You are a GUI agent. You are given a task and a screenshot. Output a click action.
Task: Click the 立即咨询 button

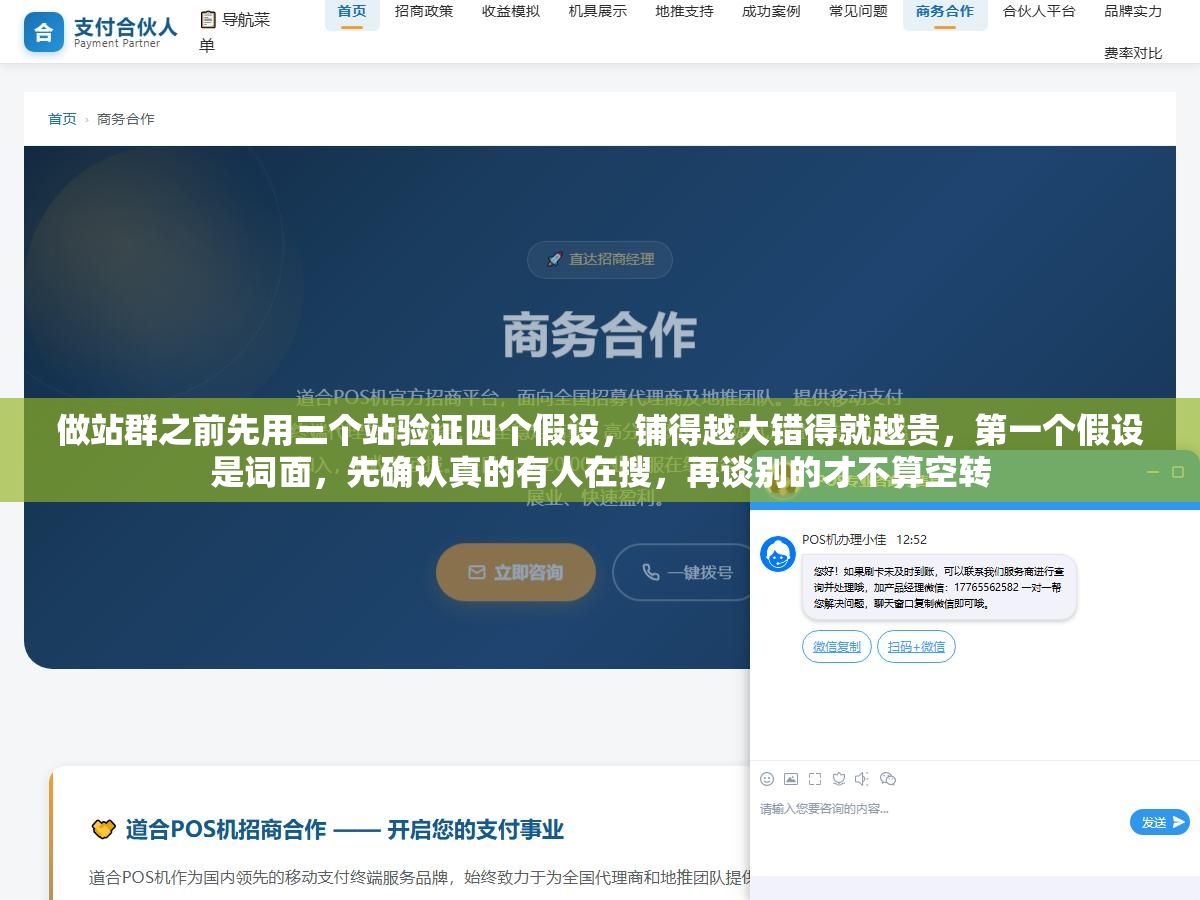click(x=516, y=572)
